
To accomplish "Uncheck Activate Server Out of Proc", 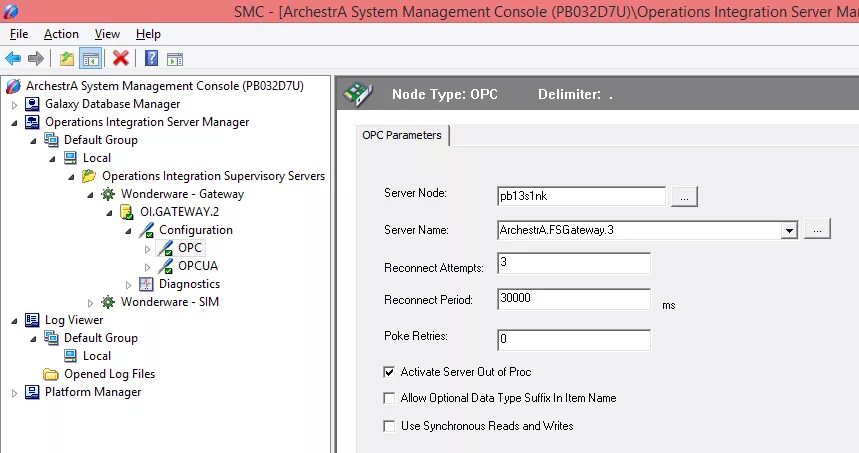I will [x=389, y=372].
